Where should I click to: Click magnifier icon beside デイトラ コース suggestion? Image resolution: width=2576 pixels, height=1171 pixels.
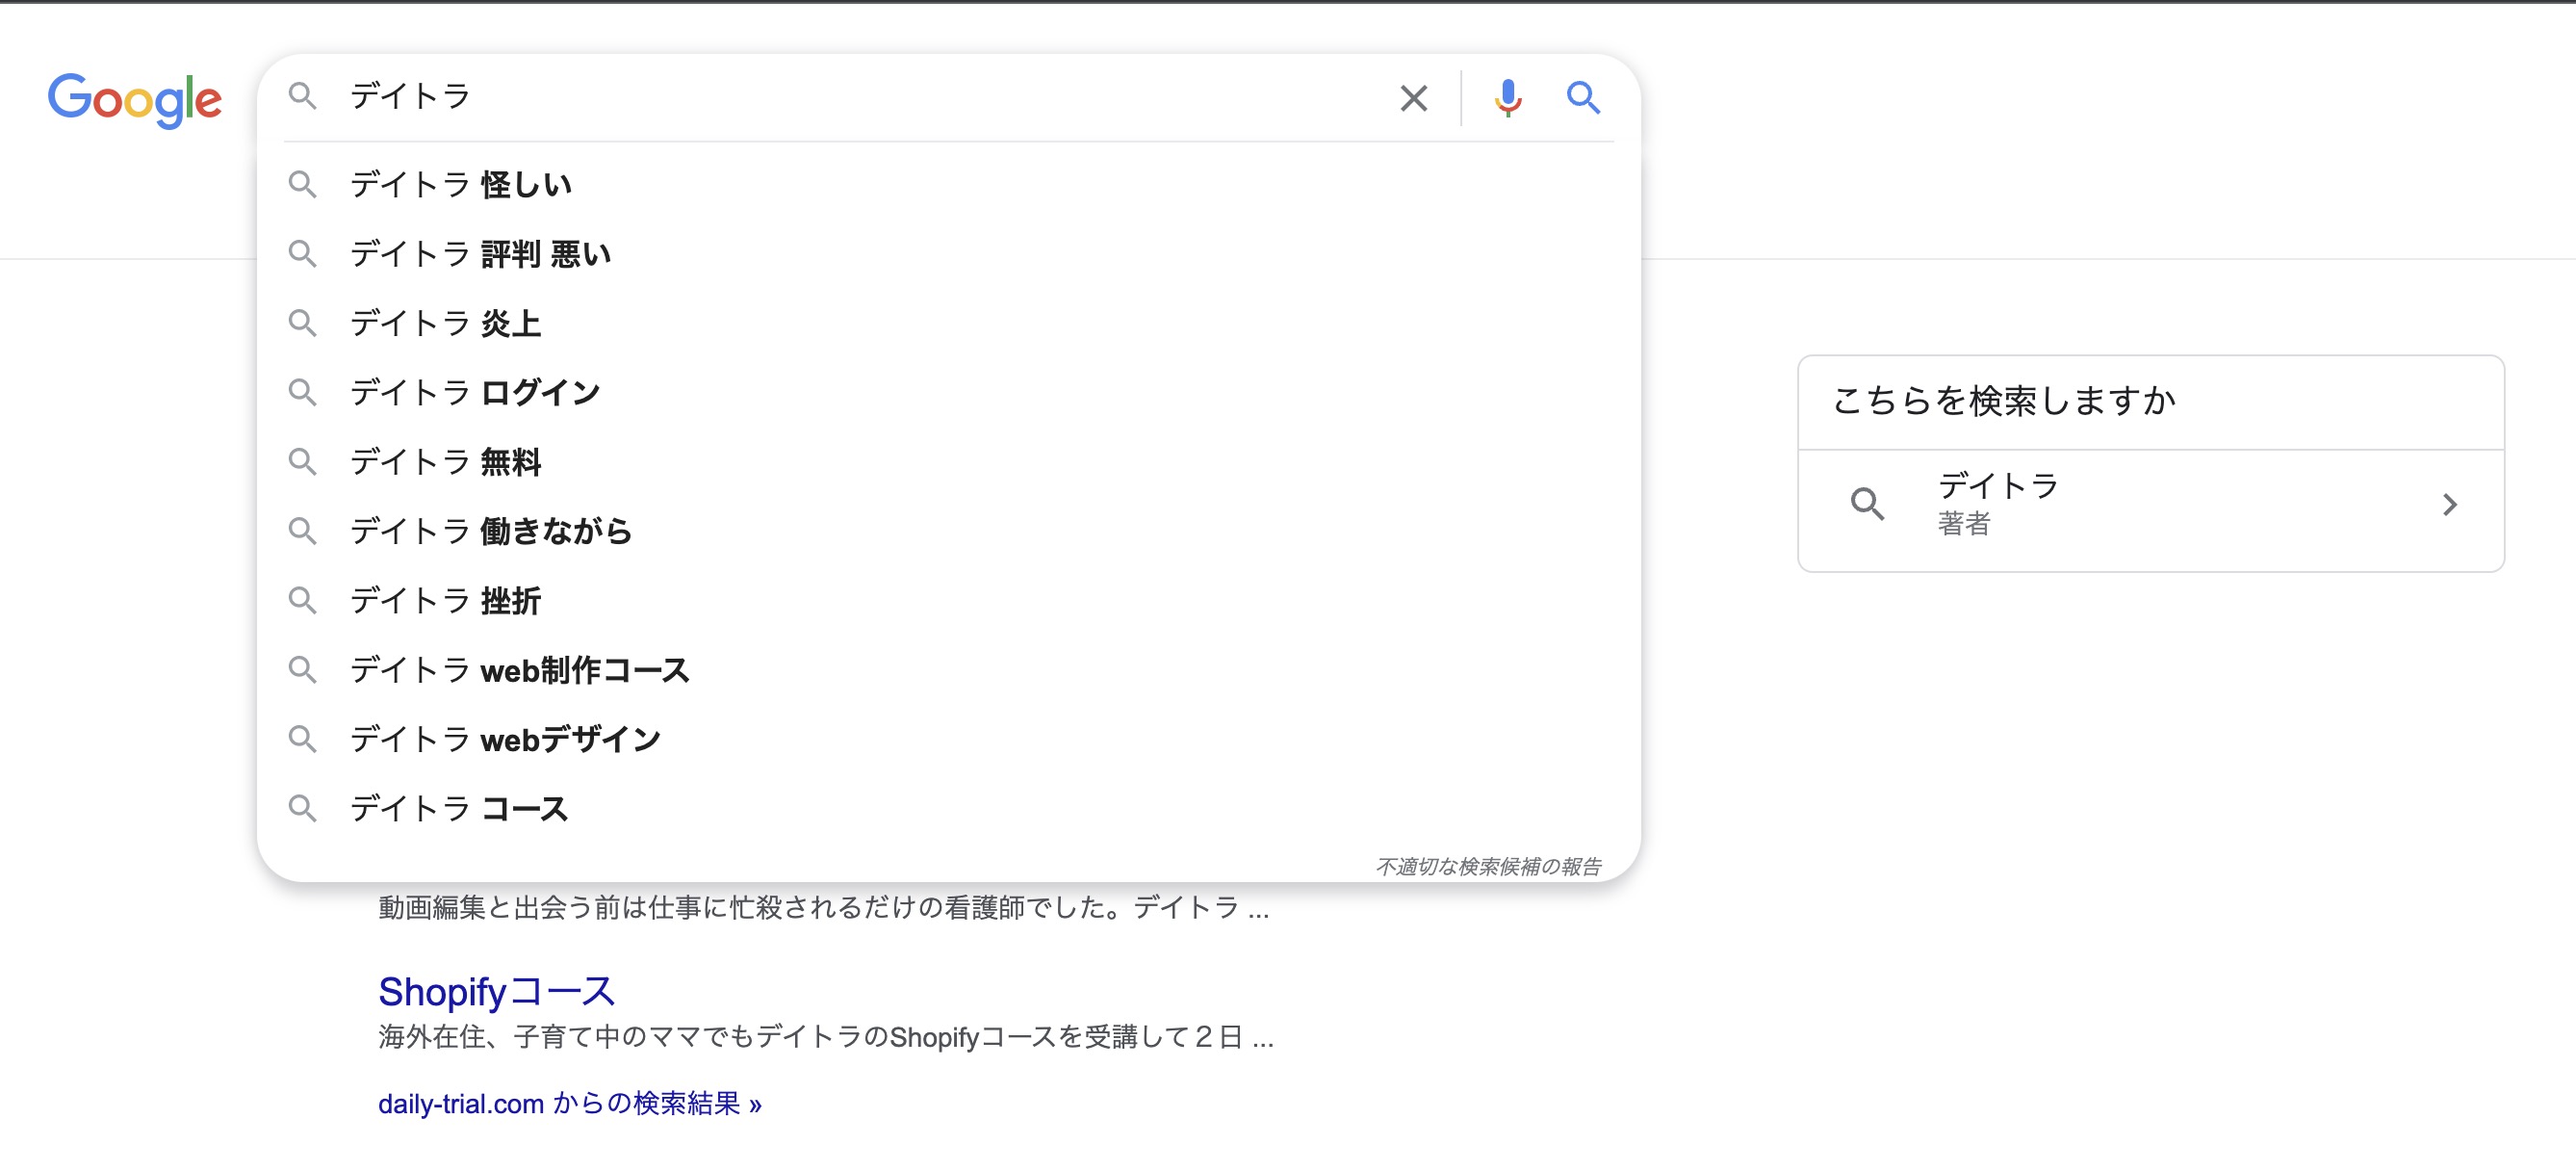coord(302,808)
